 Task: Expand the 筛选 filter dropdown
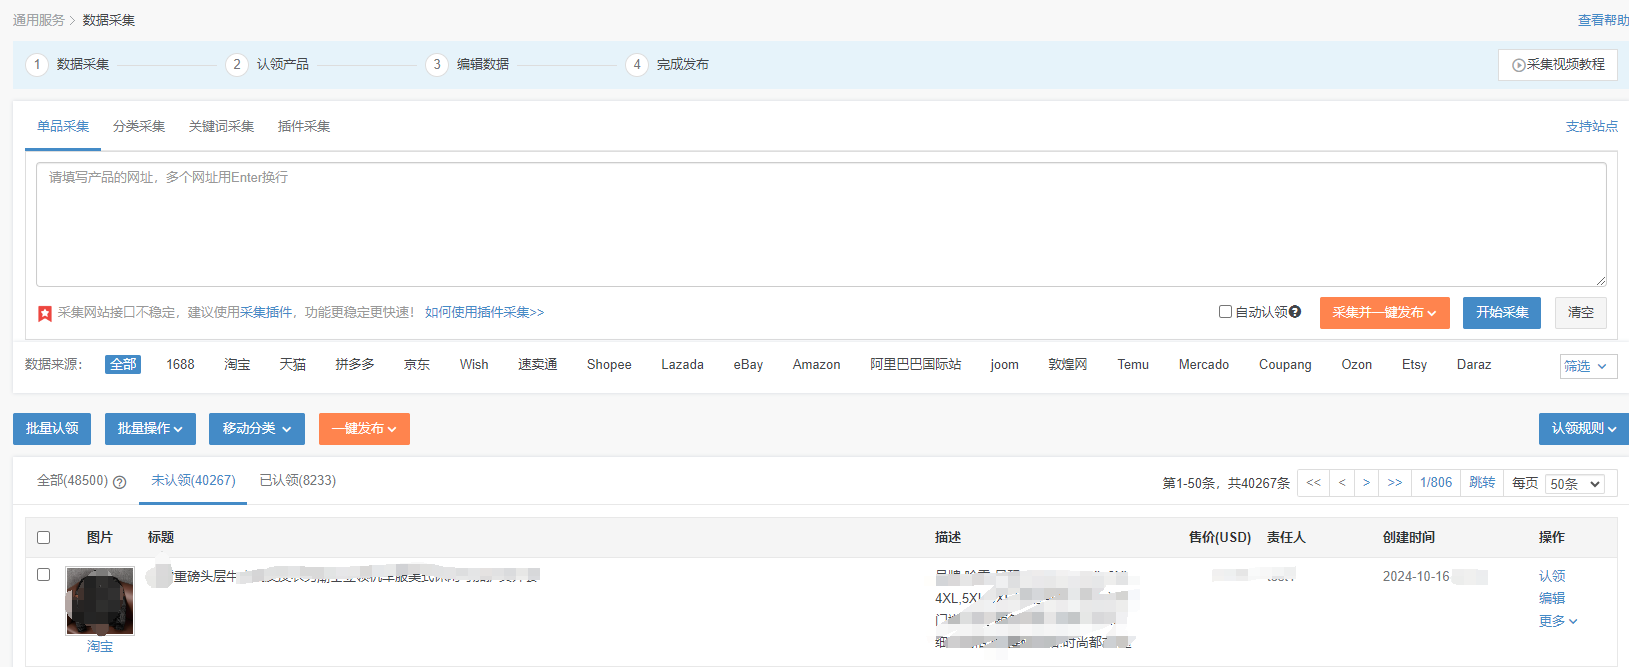tap(1588, 366)
